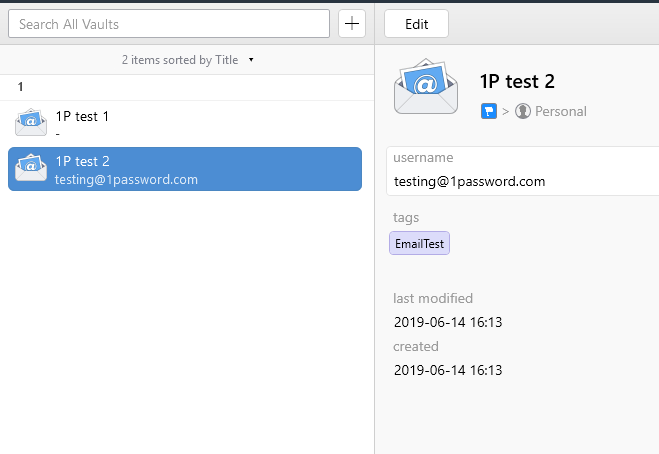Click the section header labeled 1
The width and height of the screenshot is (659, 454).
tap(20, 87)
